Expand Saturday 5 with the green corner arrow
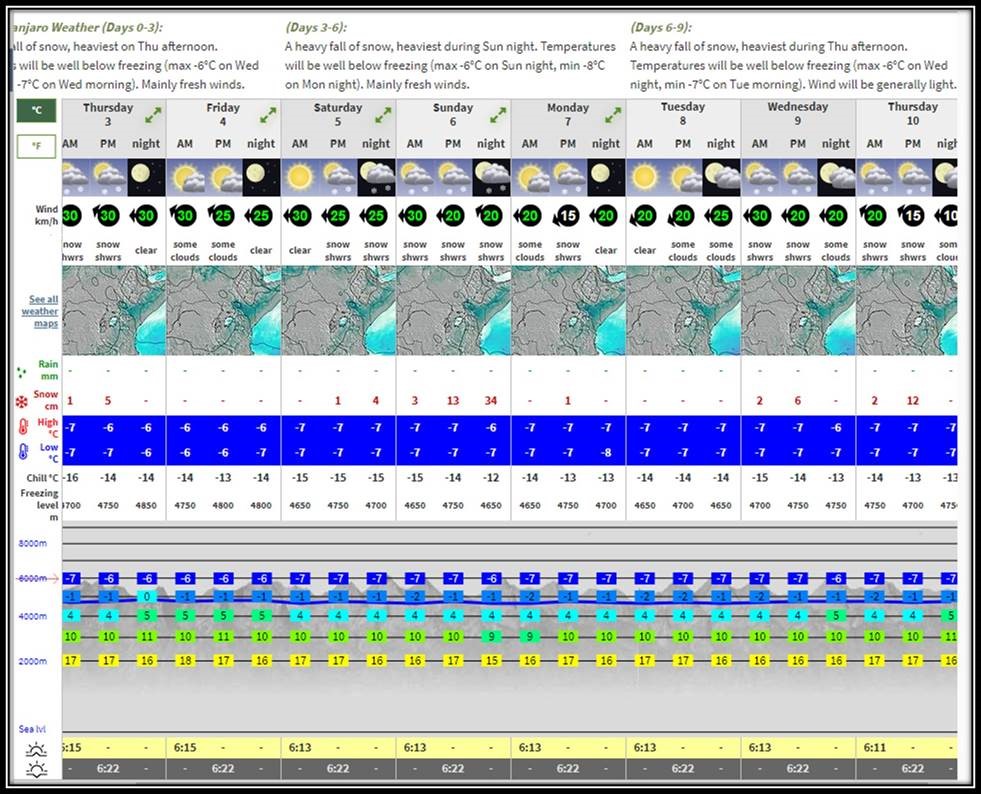Screen dimensions: 981x794 point(382,112)
